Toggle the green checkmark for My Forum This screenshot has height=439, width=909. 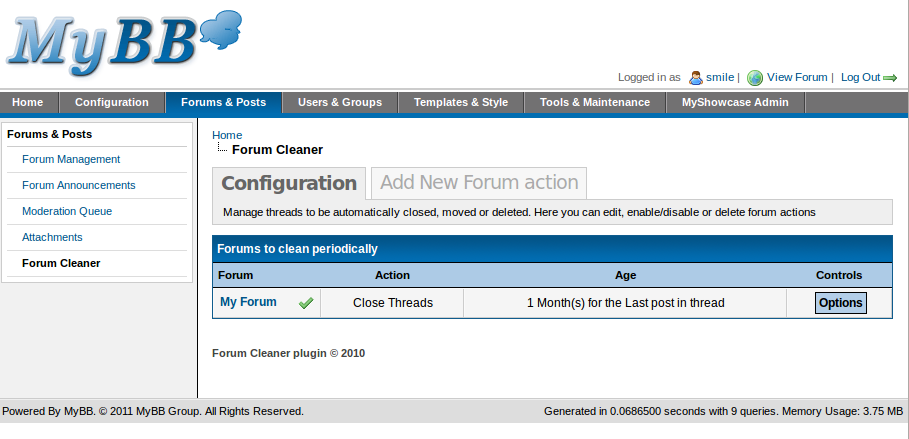pyautogui.click(x=306, y=303)
